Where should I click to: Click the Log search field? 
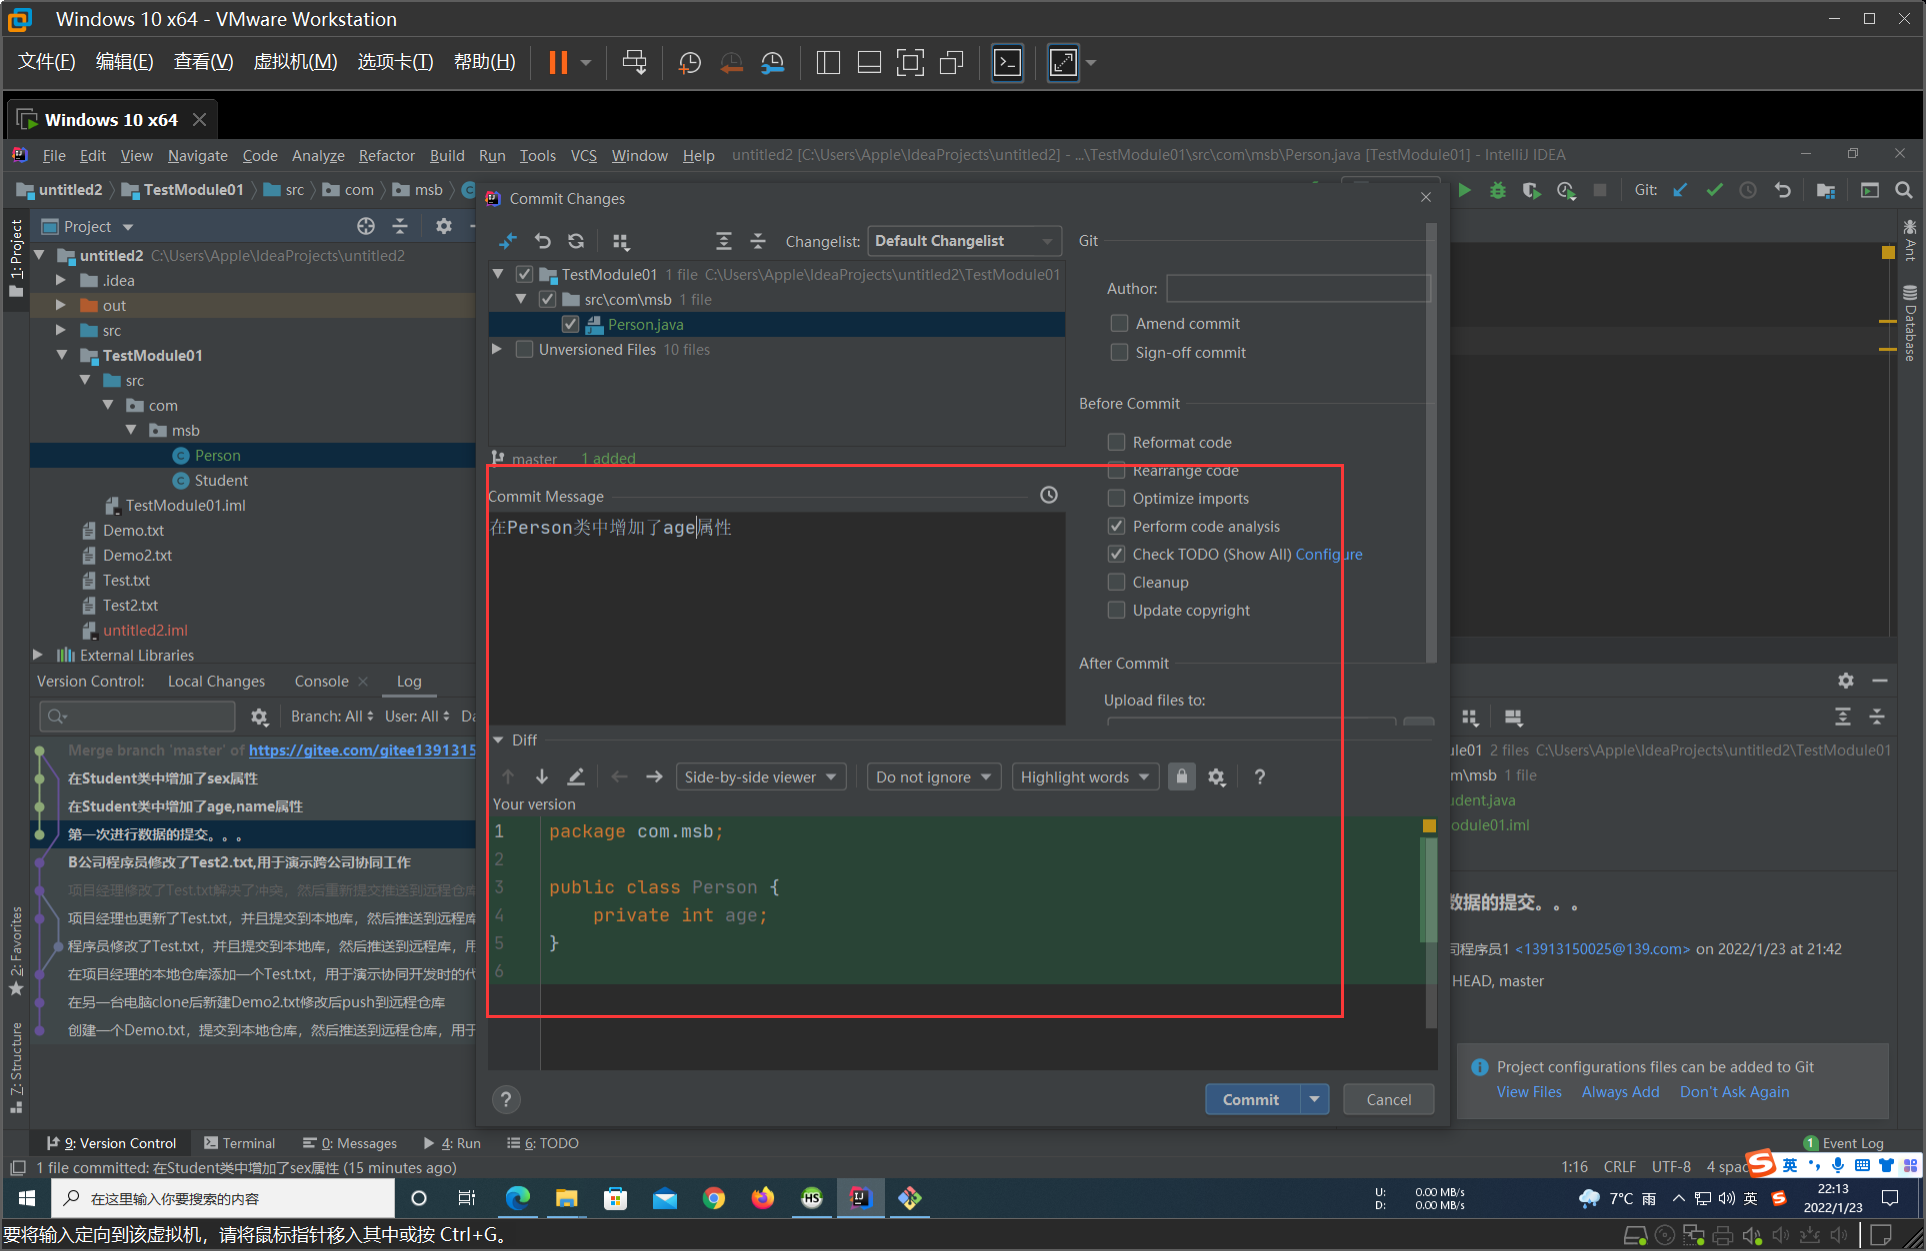pyautogui.click(x=137, y=716)
